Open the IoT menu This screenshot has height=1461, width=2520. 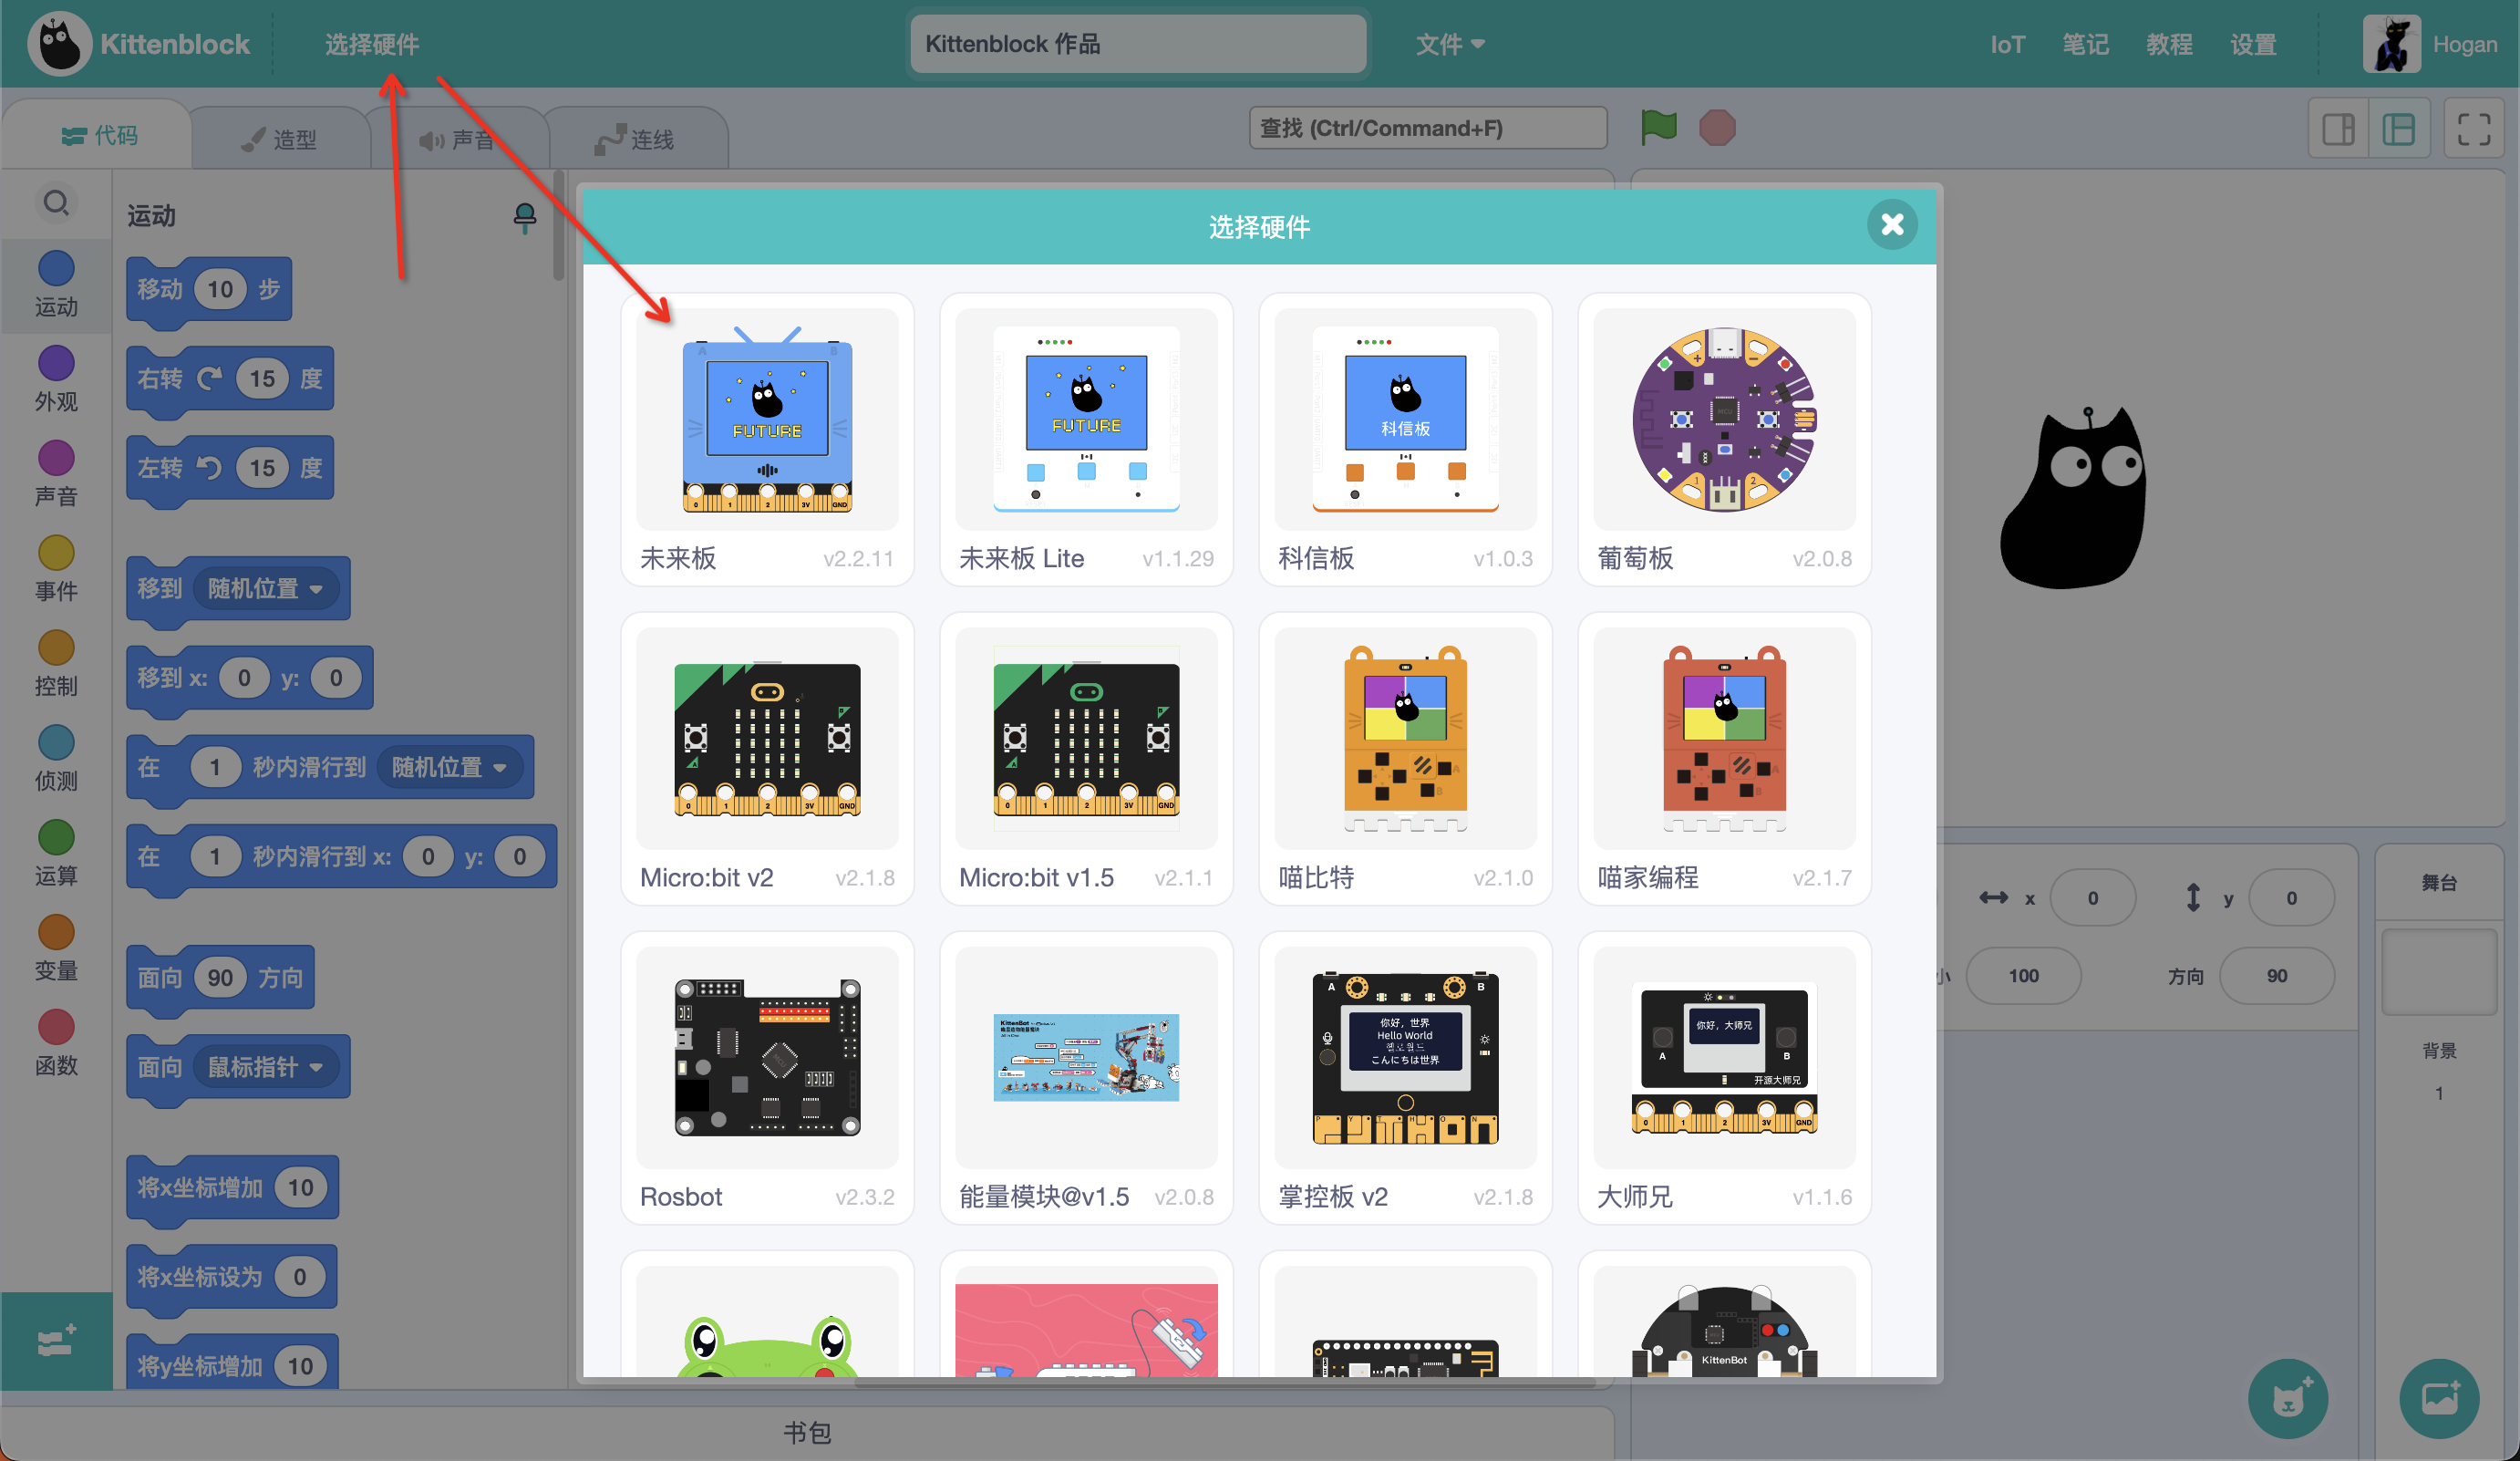pos(2007,44)
